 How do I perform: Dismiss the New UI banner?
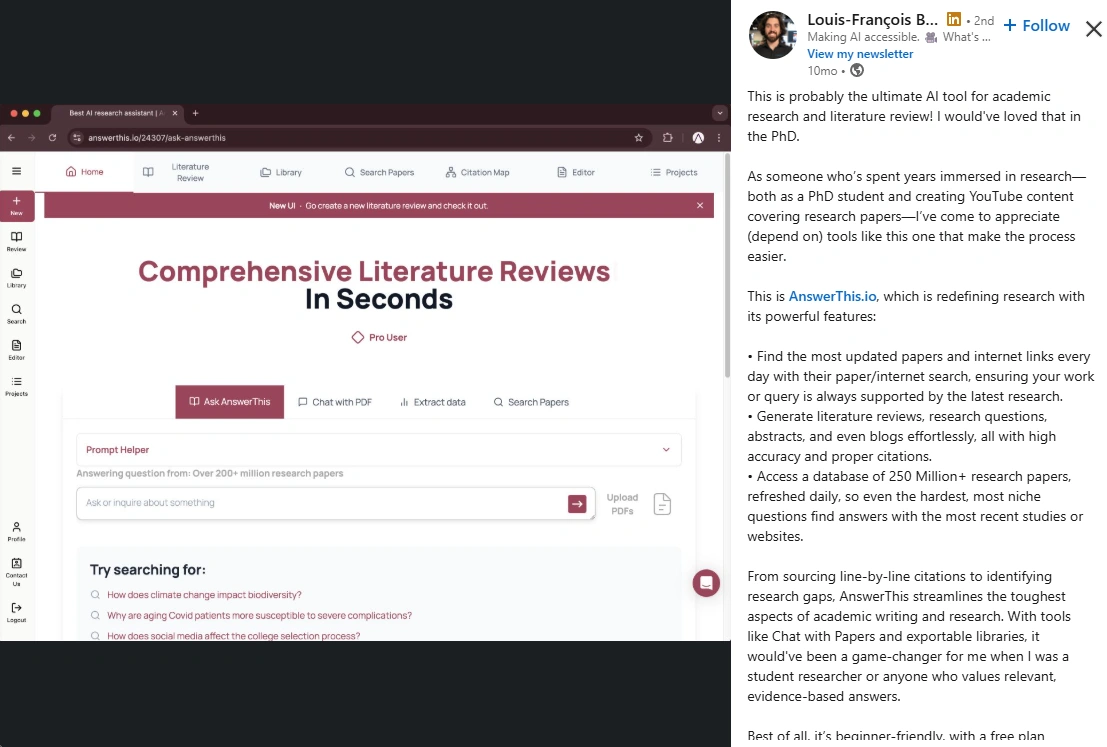click(x=700, y=205)
